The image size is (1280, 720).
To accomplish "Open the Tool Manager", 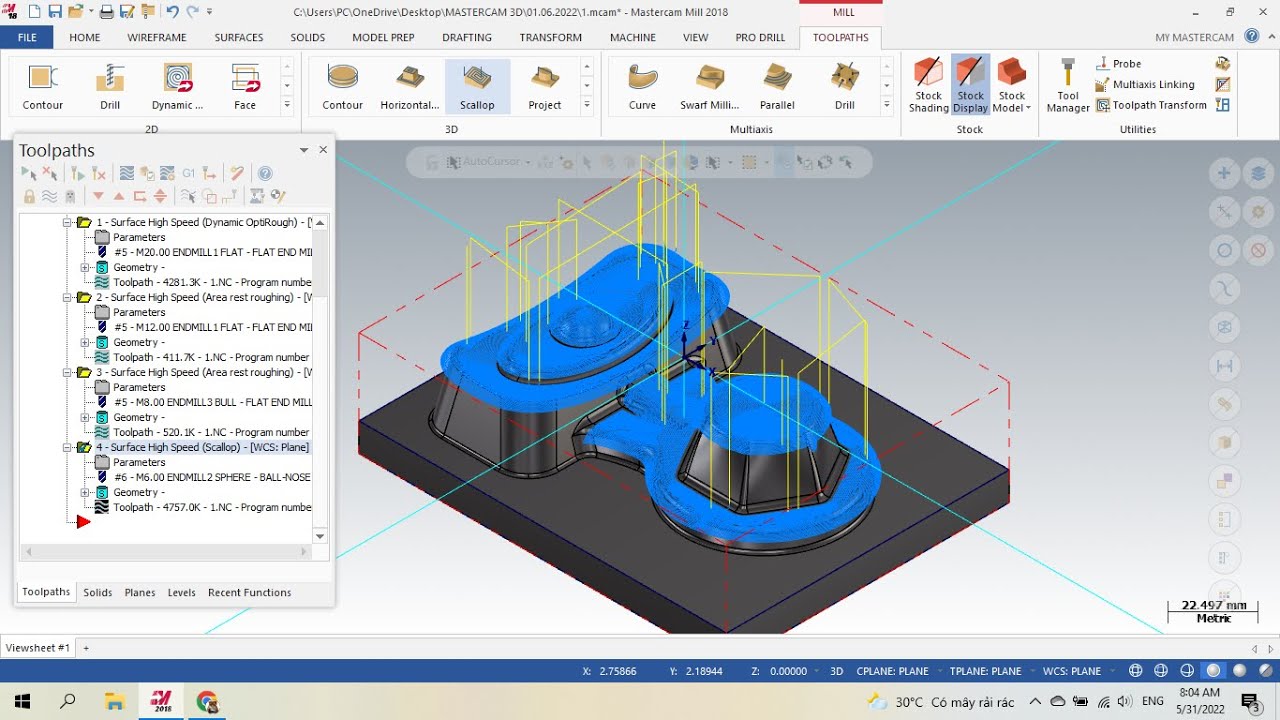I will (1068, 85).
